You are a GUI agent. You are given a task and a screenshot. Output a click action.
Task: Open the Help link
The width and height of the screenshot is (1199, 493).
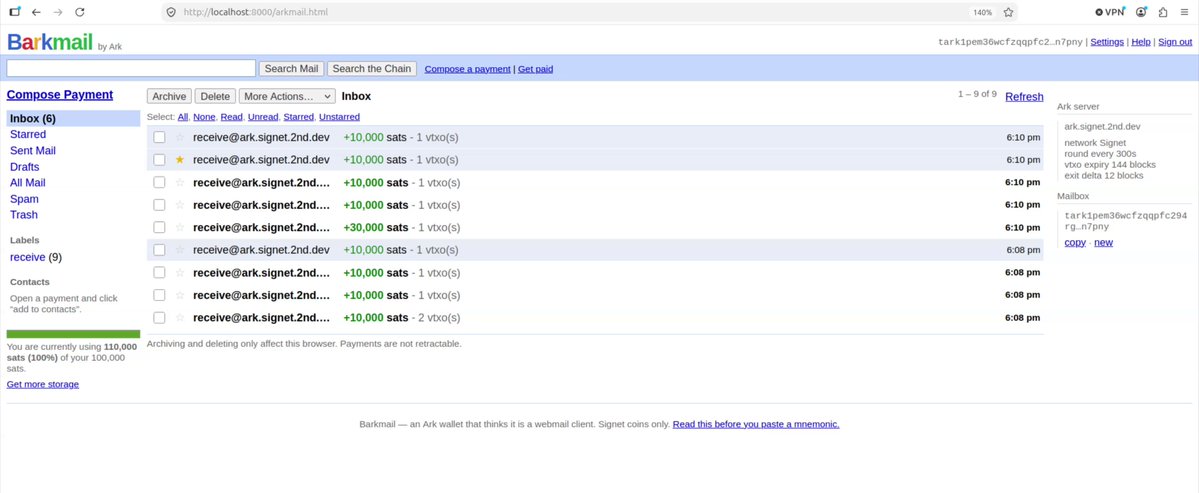(1140, 42)
